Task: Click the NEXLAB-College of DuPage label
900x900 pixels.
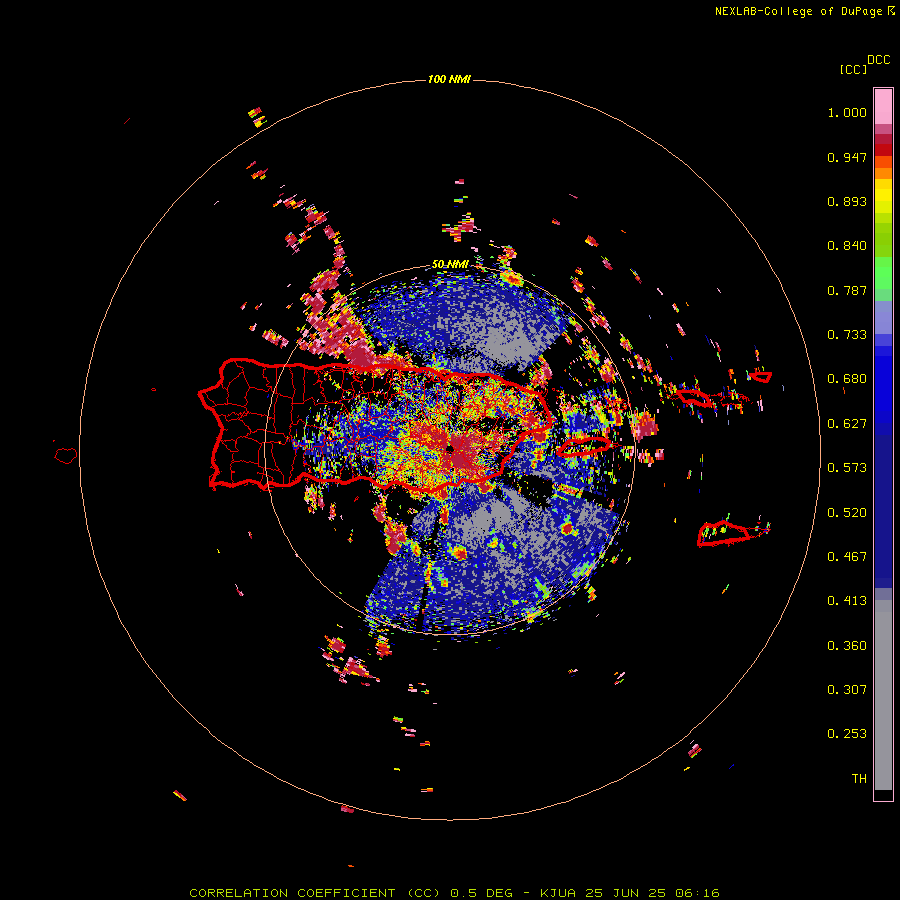Action: click(x=798, y=11)
